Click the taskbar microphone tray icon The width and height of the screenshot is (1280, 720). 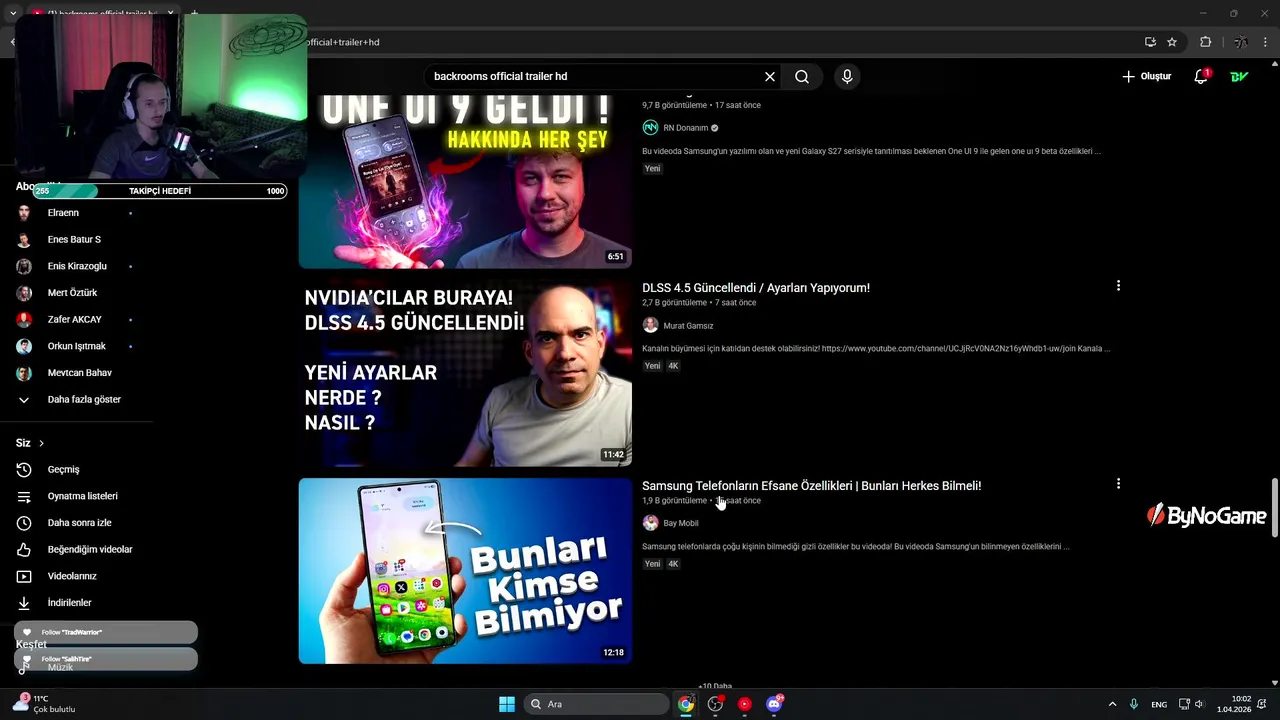1133,704
